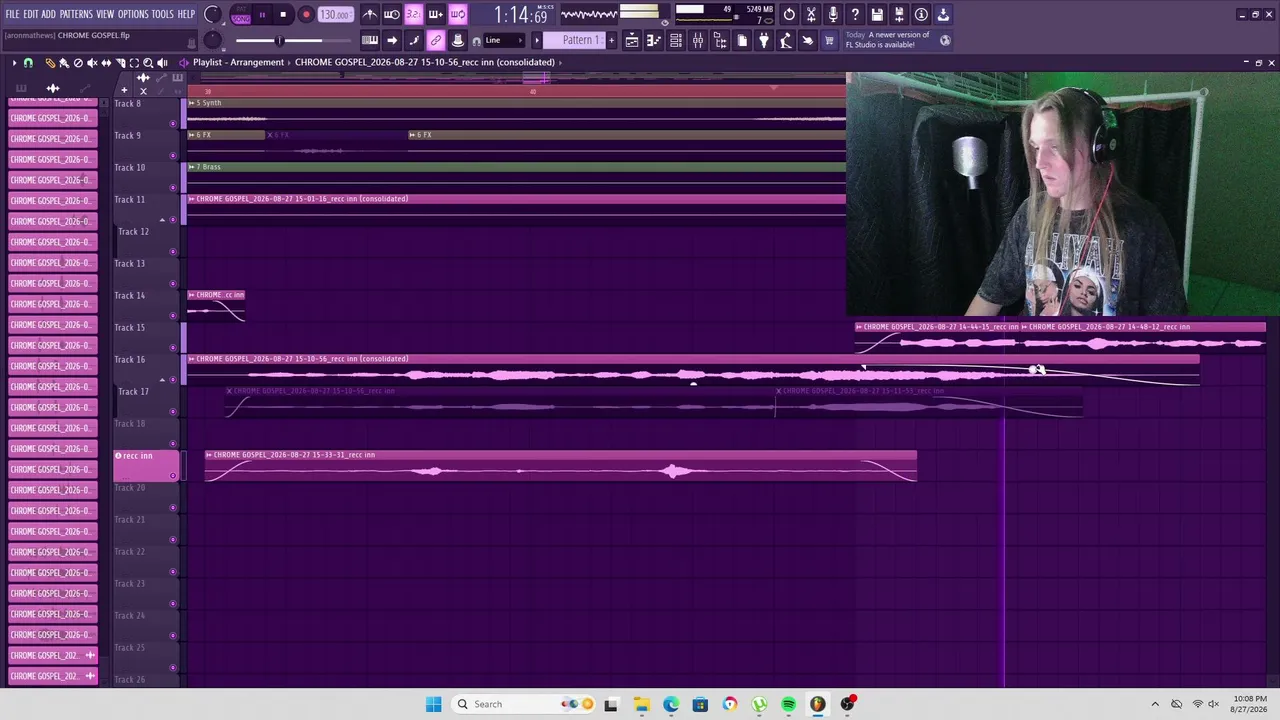Collapse the Track 11 group arrow
The width and height of the screenshot is (1280, 720).
coord(162,220)
